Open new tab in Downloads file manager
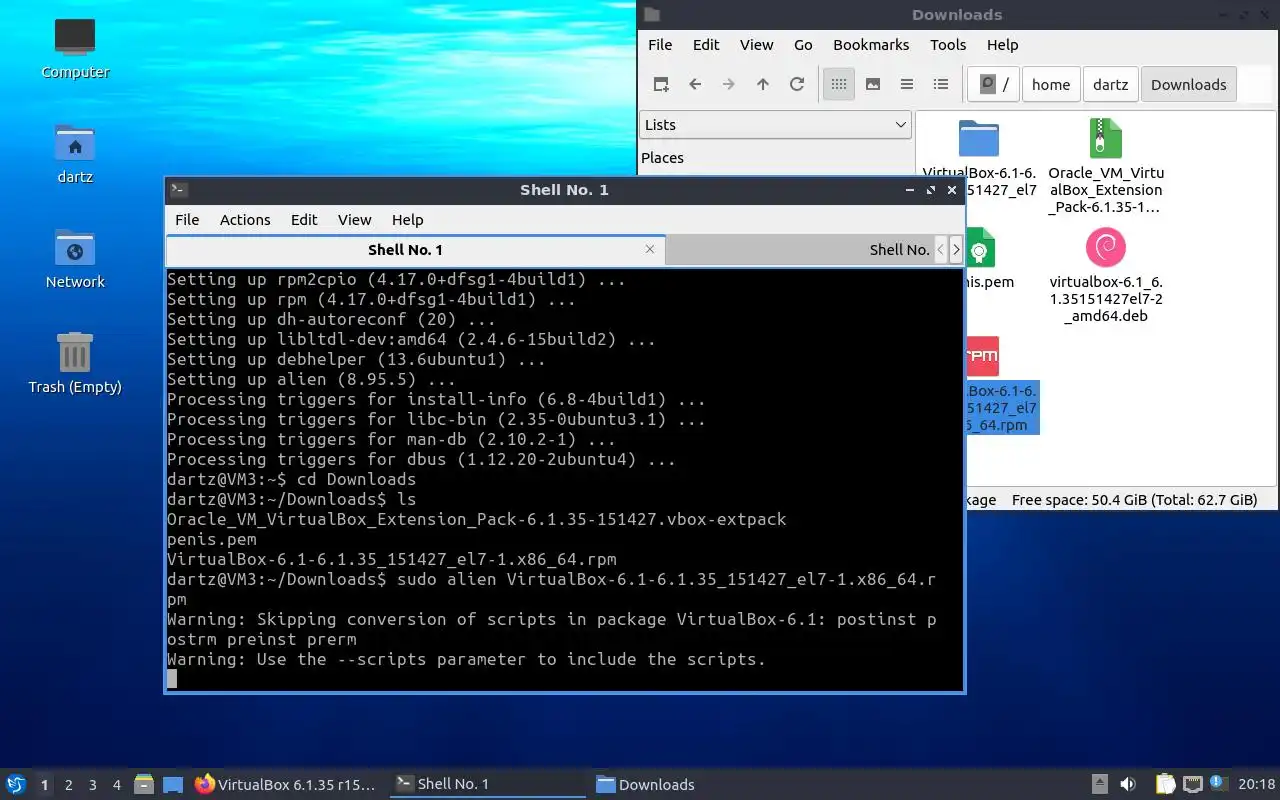Image resolution: width=1280 pixels, height=800 pixels. pos(661,85)
